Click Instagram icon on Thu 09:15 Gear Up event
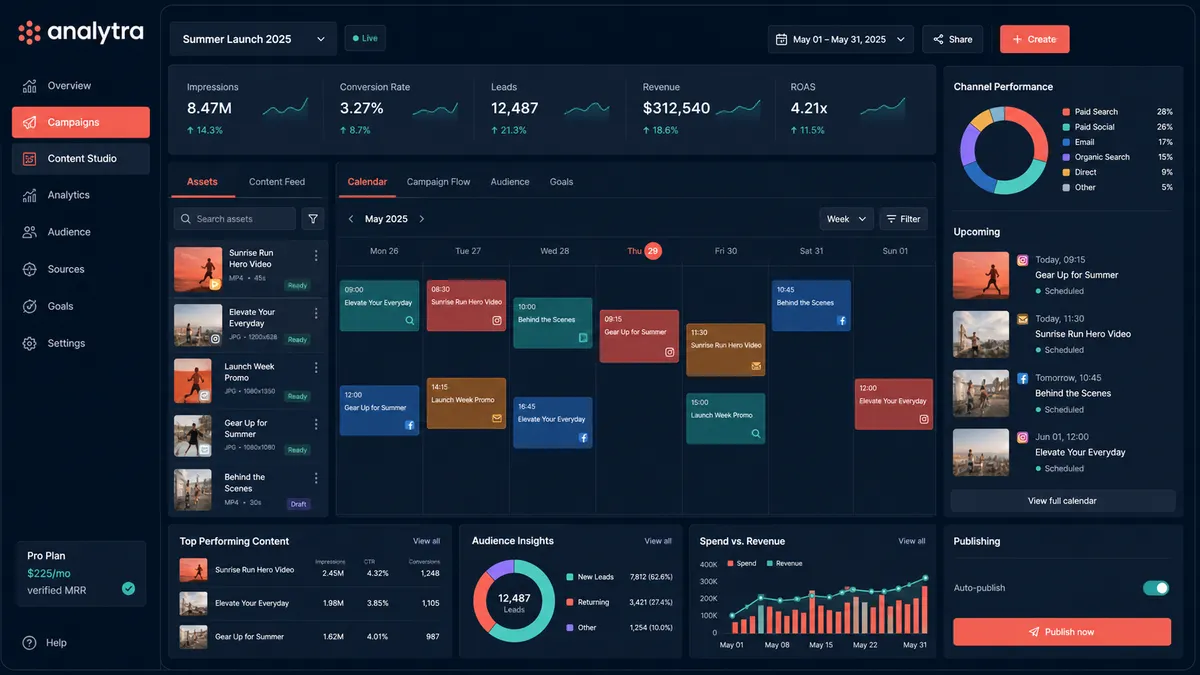Image resolution: width=1200 pixels, height=675 pixels. pos(670,352)
